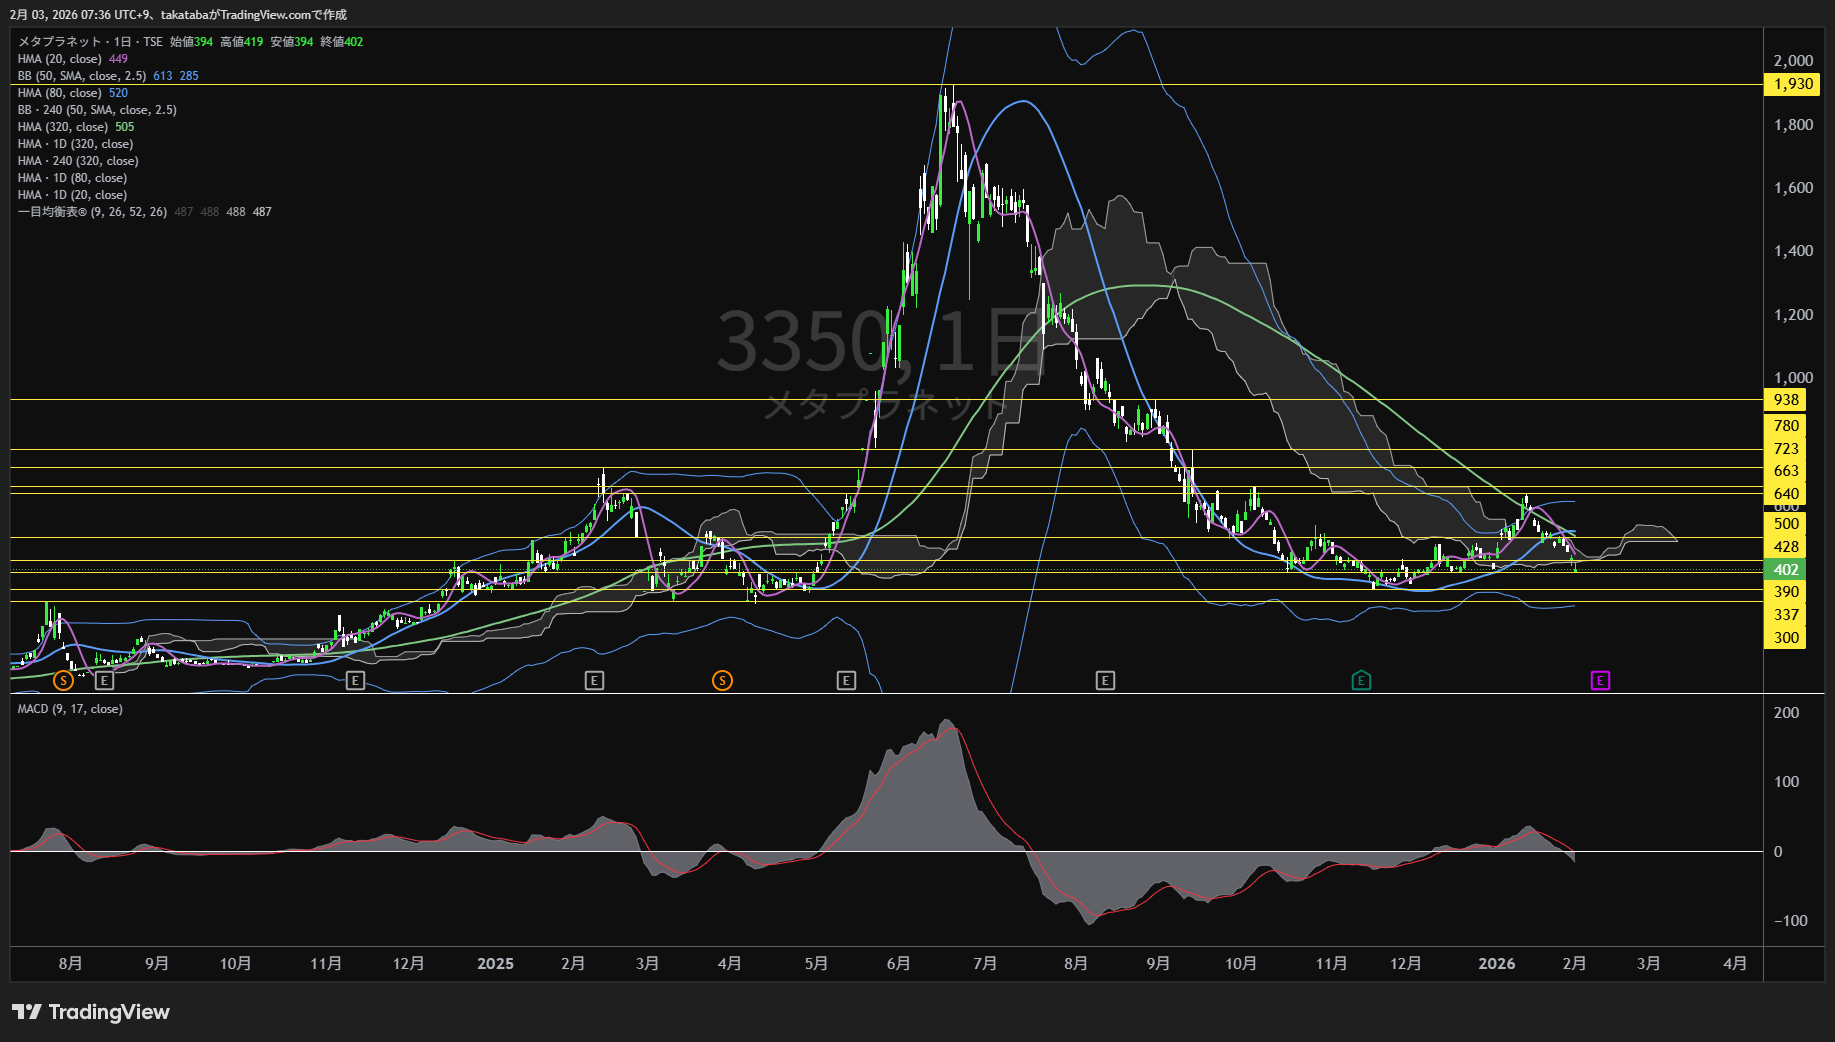Screen dimensions: 1835x1042
Task: Click the purple E earnings marker
Action: [1600, 681]
